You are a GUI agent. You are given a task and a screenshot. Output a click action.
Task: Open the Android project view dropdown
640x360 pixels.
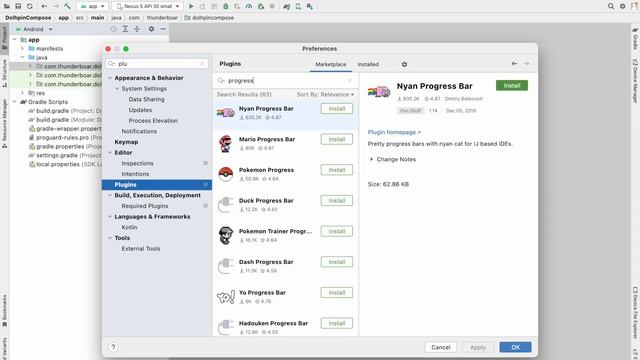pos(34,29)
